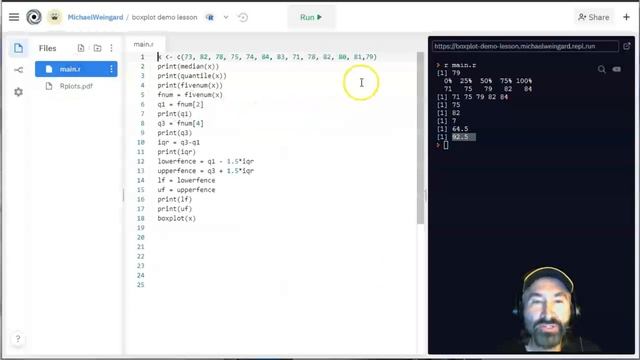Switch to main.r editor tab

click(144, 44)
